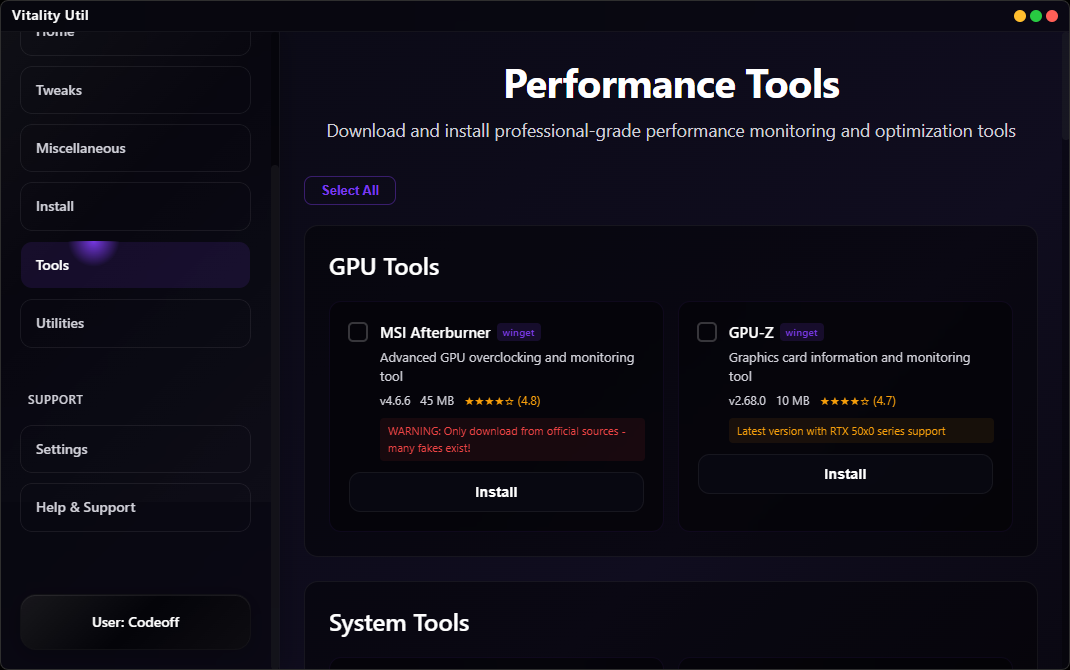Install MSI Afterburner
The height and width of the screenshot is (670, 1070).
tap(496, 491)
